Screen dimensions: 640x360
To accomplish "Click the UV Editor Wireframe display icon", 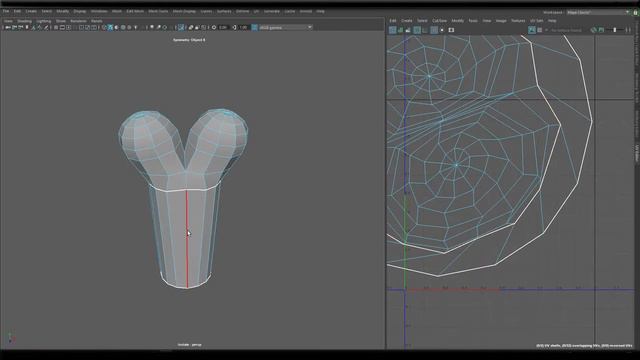I will 393,30.
